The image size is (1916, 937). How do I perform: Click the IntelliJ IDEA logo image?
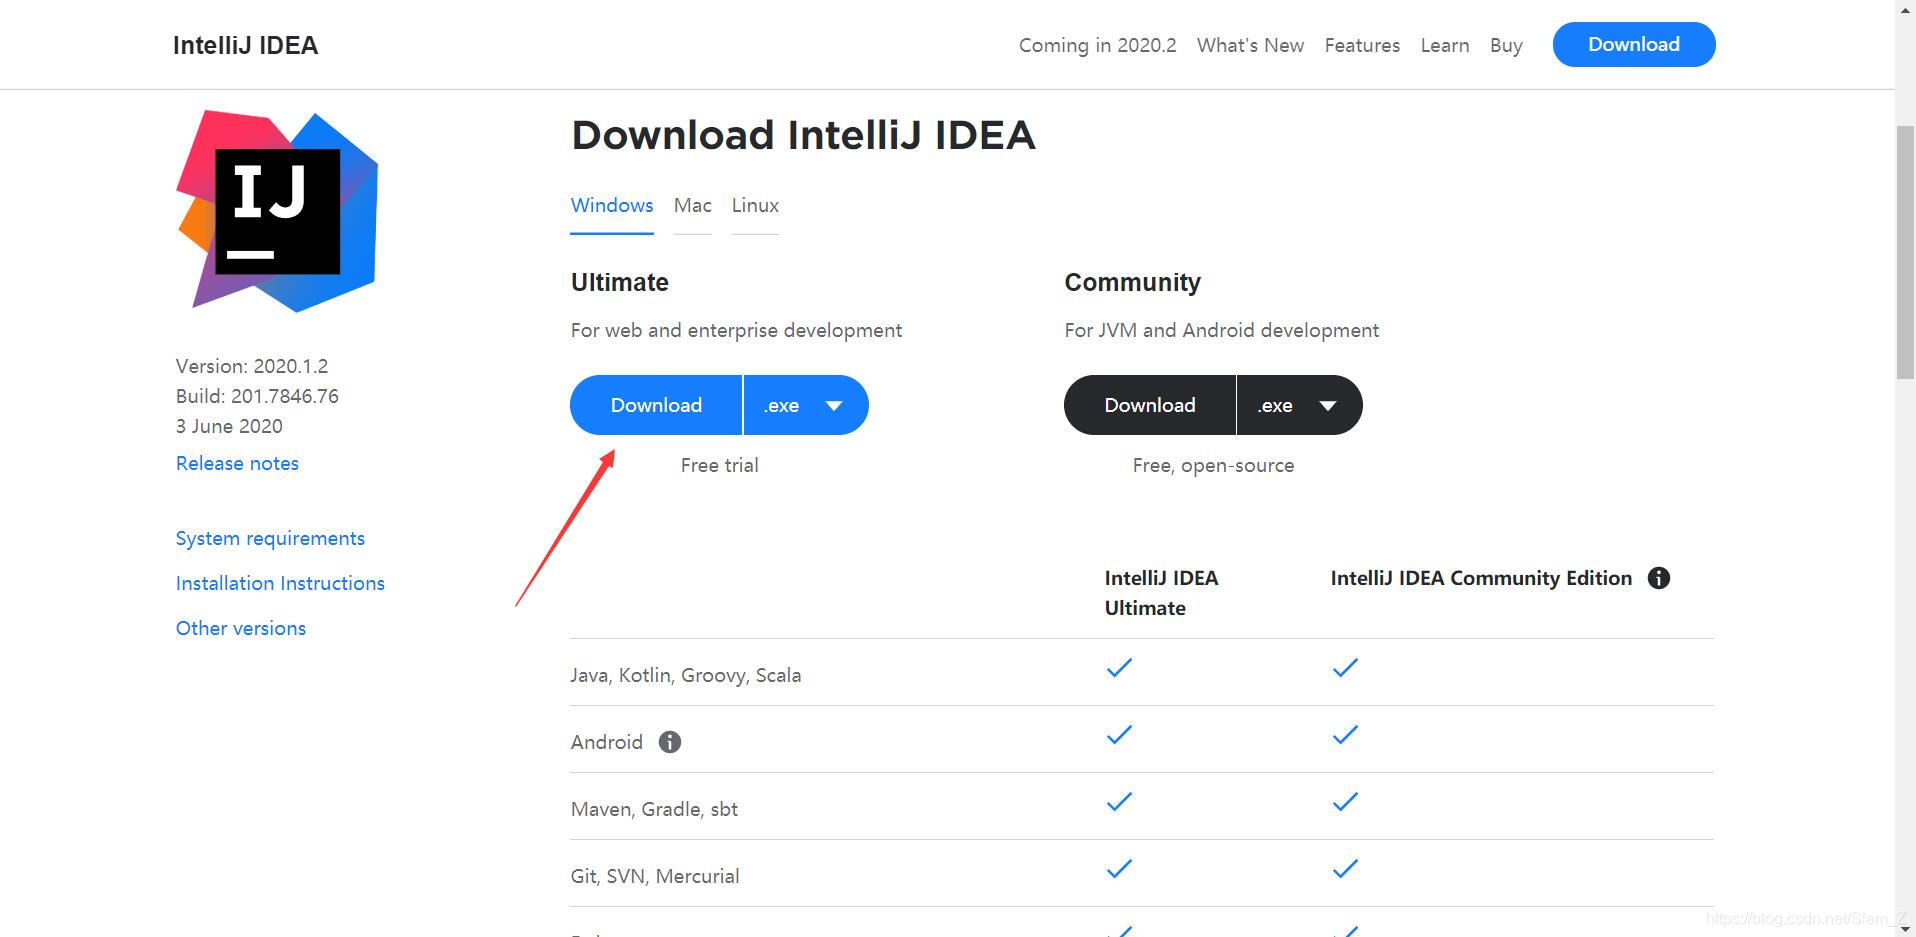(x=277, y=211)
